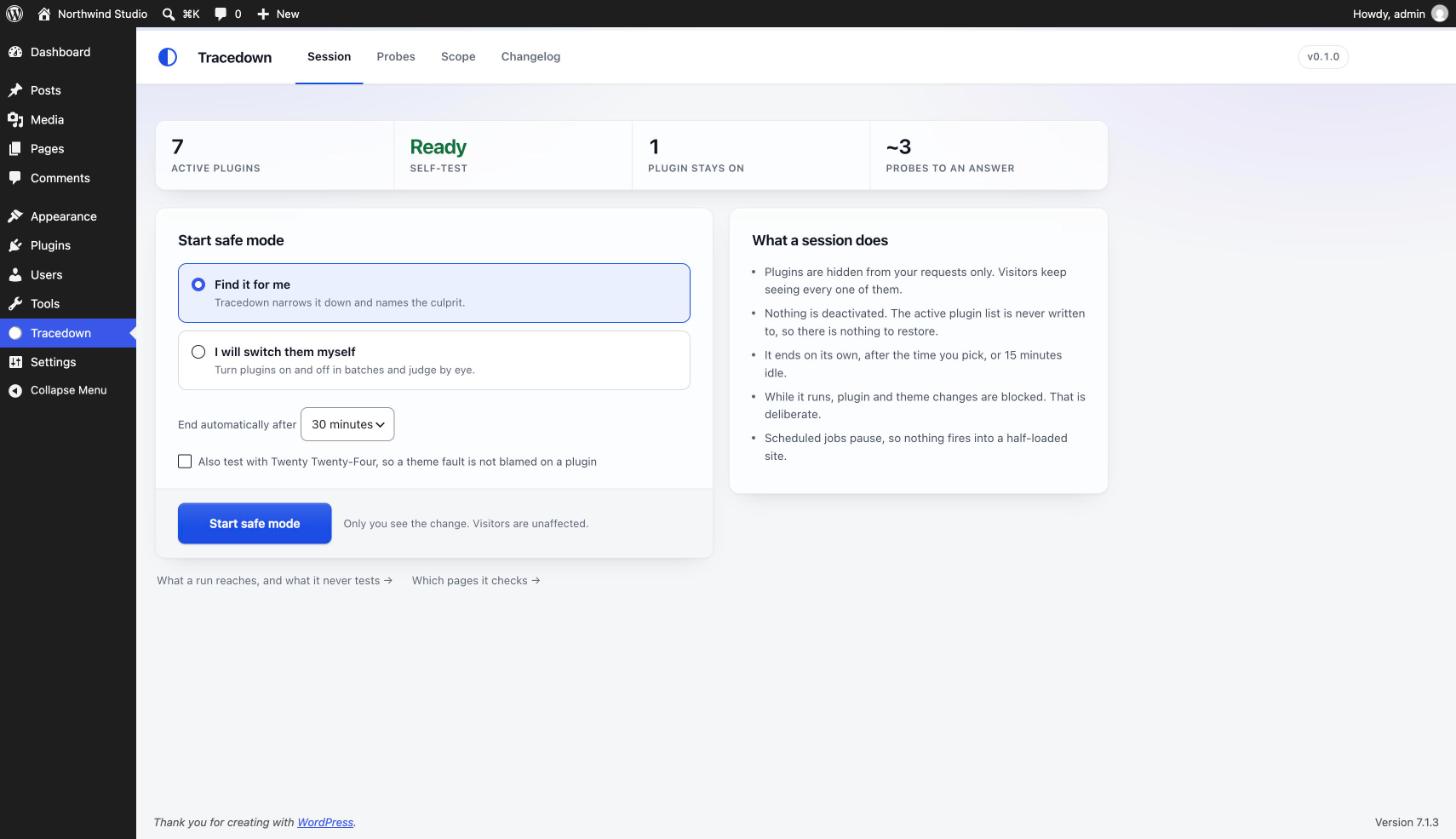Screen dimensions: 1456x839
Task: Click the Pages sidebar icon
Action: click(15, 148)
